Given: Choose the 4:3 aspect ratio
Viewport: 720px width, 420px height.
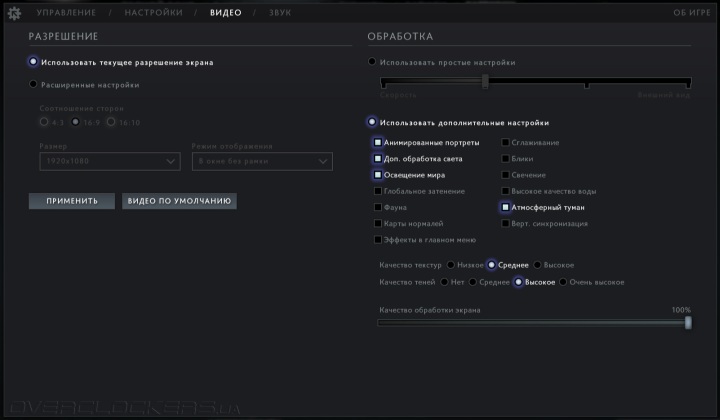Looking at the screenshot, I should [x=45, y=122].
